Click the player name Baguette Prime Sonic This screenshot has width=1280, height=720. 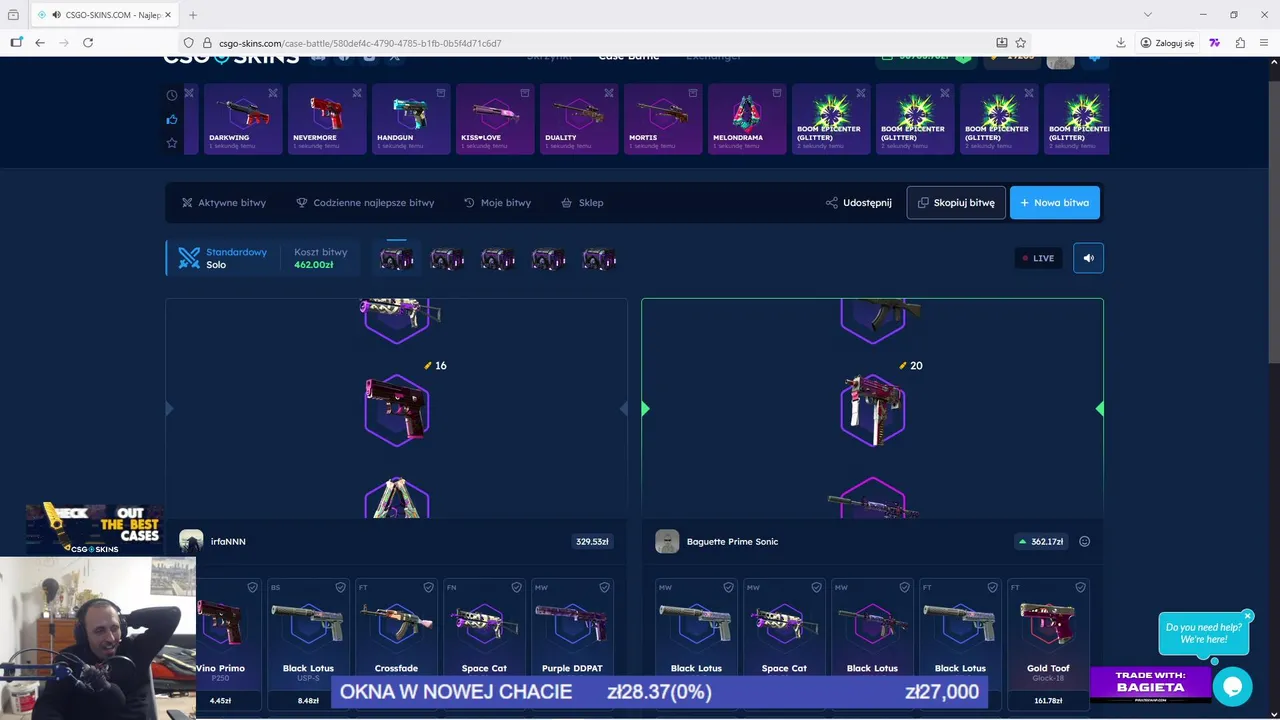point(732,541)
